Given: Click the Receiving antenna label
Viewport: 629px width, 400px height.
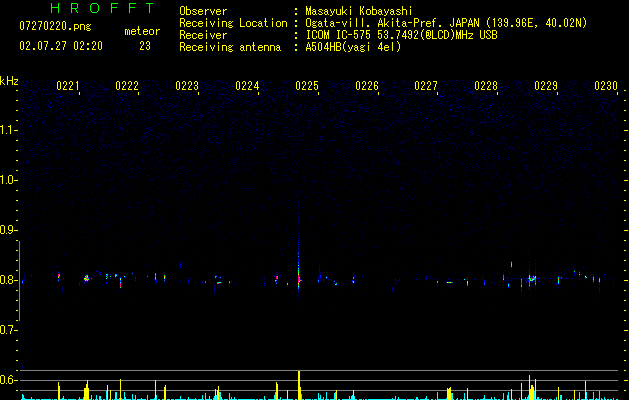Looking at the screenshot, I should [230, 47].
